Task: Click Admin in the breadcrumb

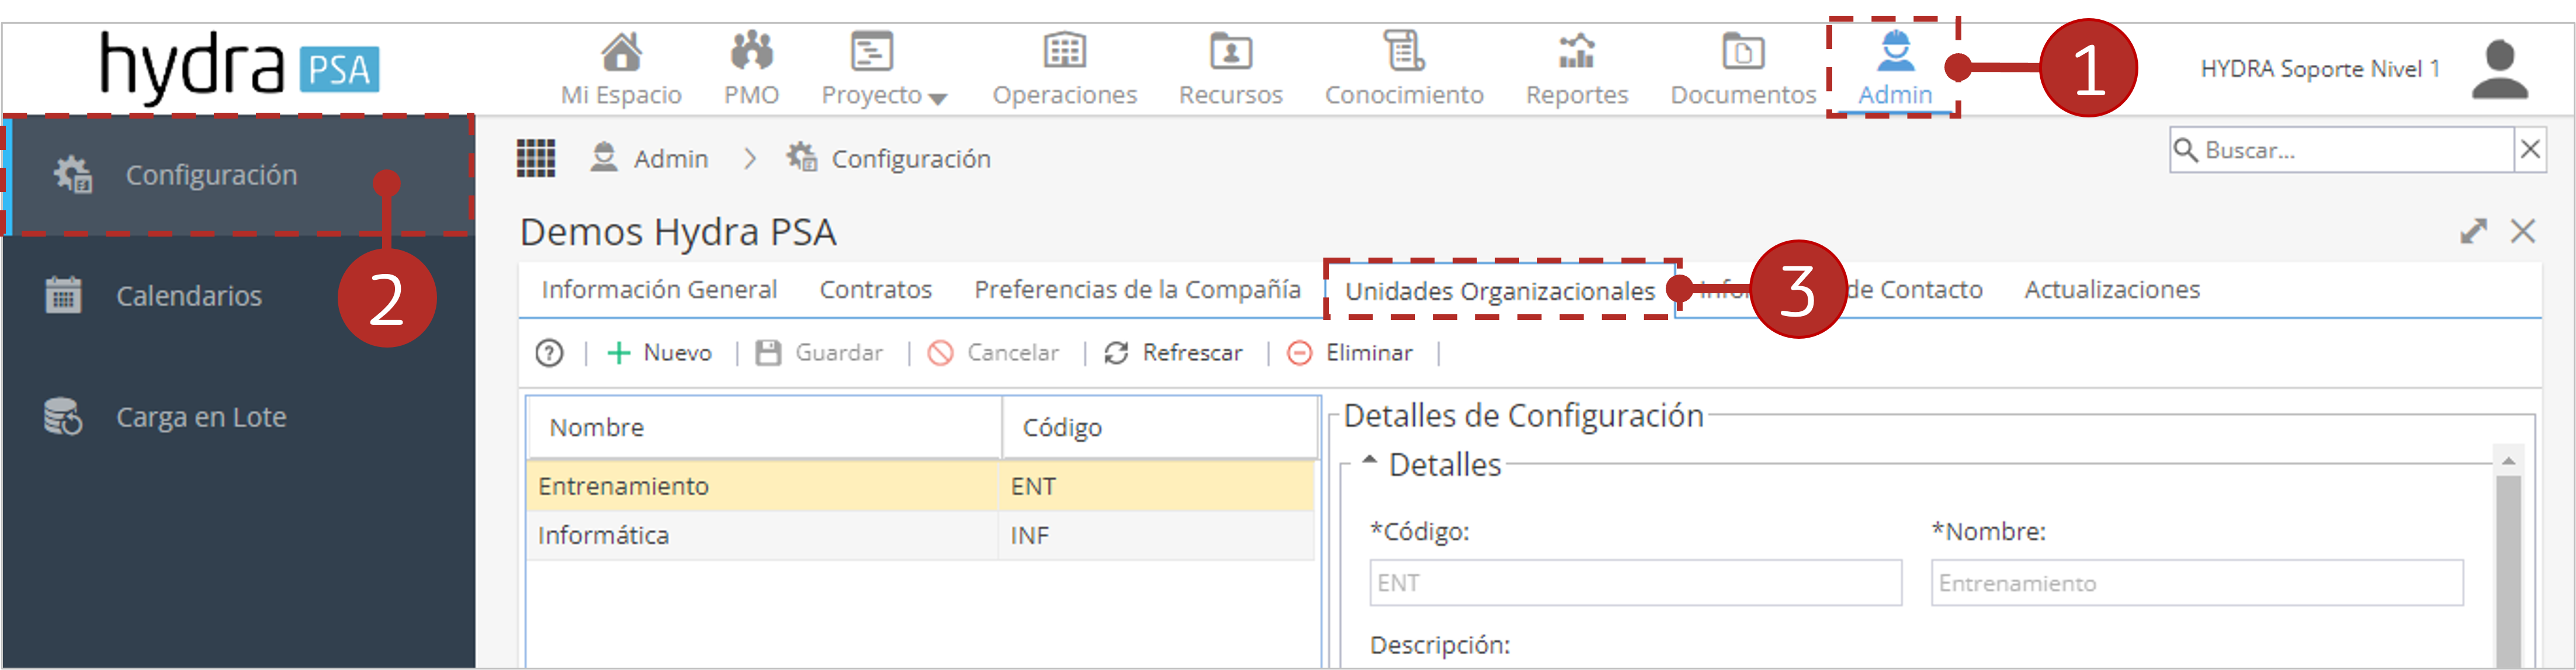Action: [x=670, y=159]
